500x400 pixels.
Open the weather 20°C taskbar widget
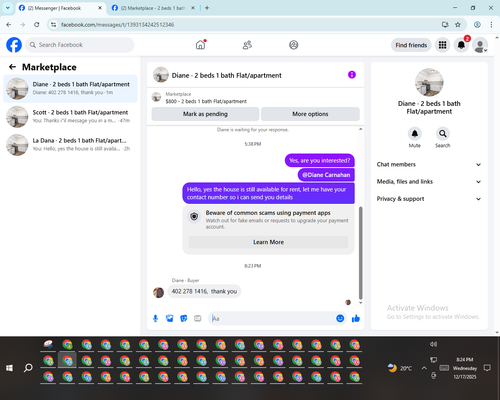[x=400, y=368]
